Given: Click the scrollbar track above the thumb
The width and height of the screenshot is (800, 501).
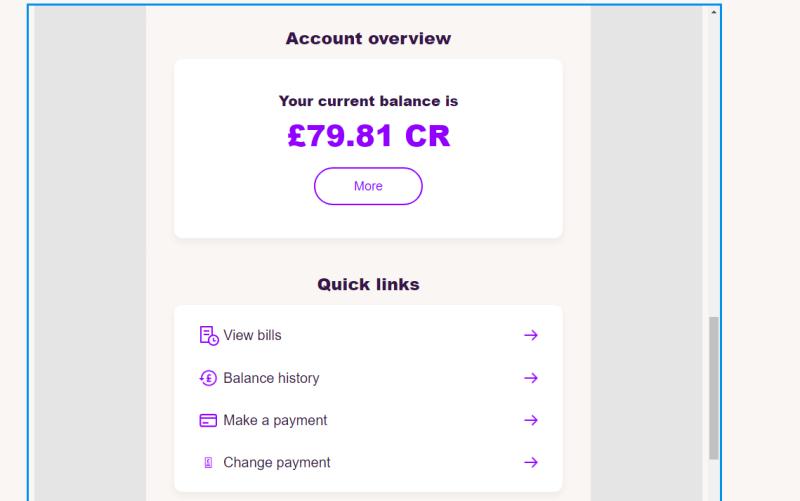Looking at the screenshot, I should click(714, 166).
